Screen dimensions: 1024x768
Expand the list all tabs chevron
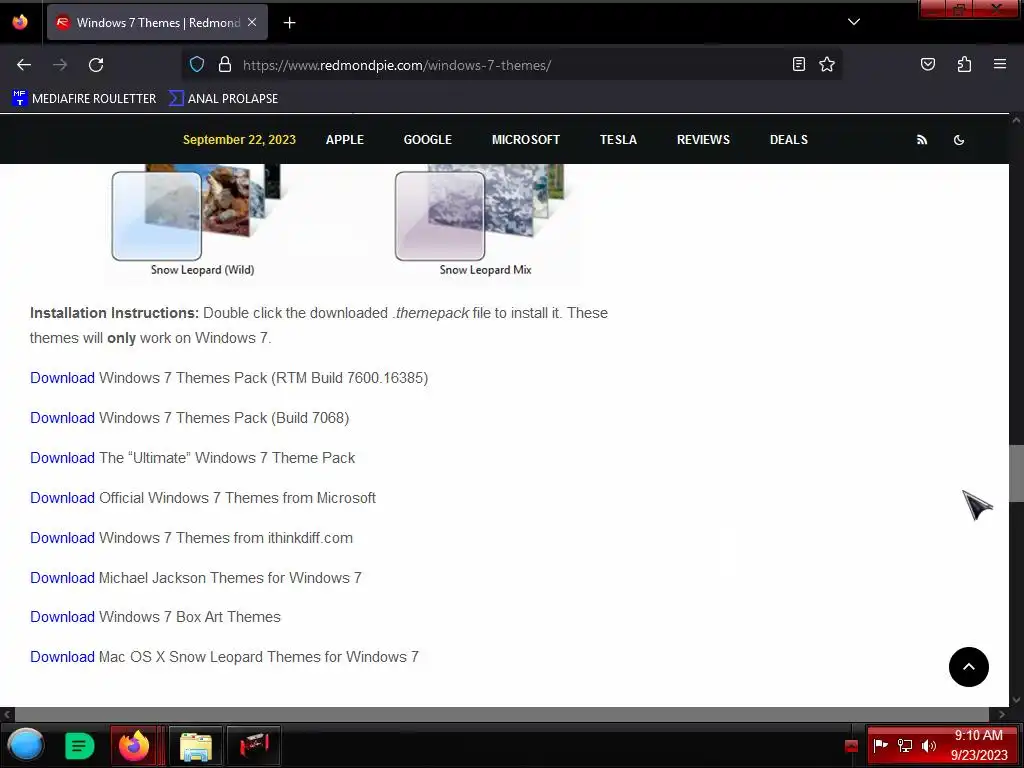[x=854, y=22]
